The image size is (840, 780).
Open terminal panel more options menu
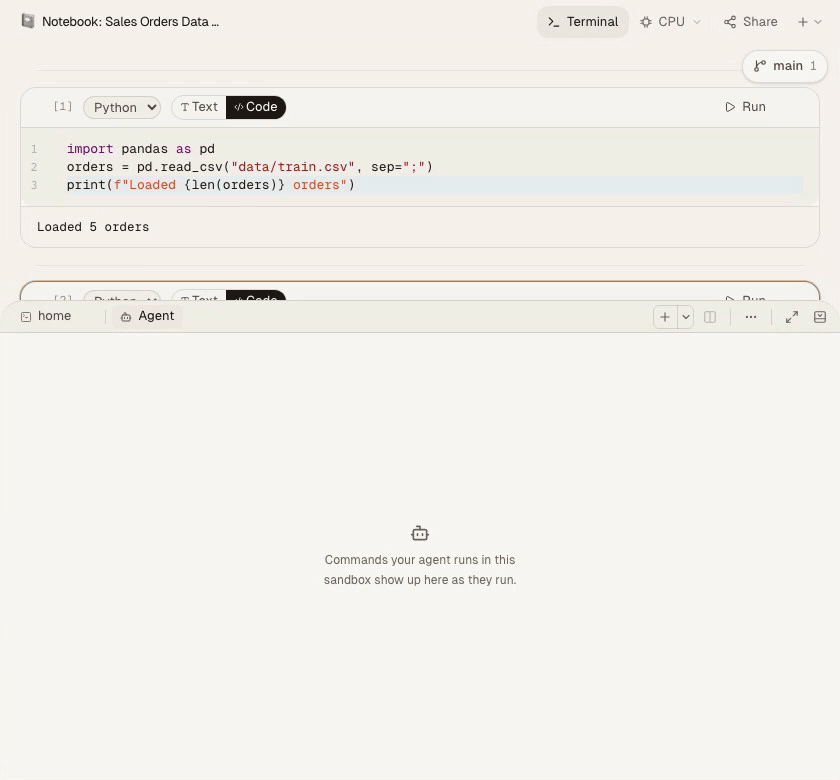coord(751,317)
